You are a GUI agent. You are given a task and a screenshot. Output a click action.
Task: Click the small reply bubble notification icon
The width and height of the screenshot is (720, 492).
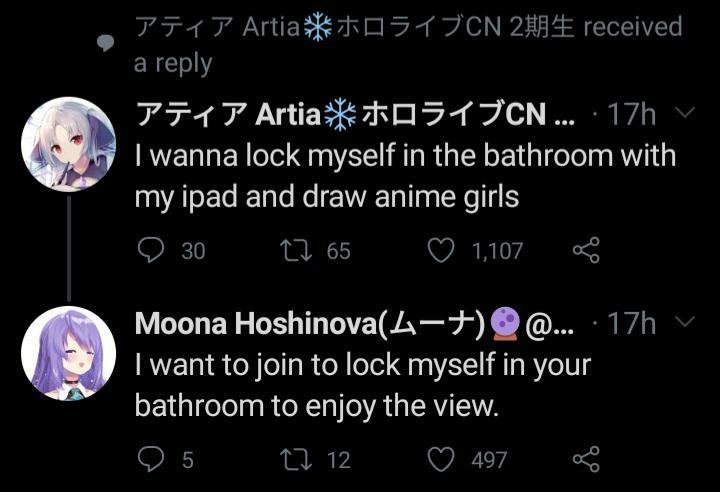(x=105, y=41)
